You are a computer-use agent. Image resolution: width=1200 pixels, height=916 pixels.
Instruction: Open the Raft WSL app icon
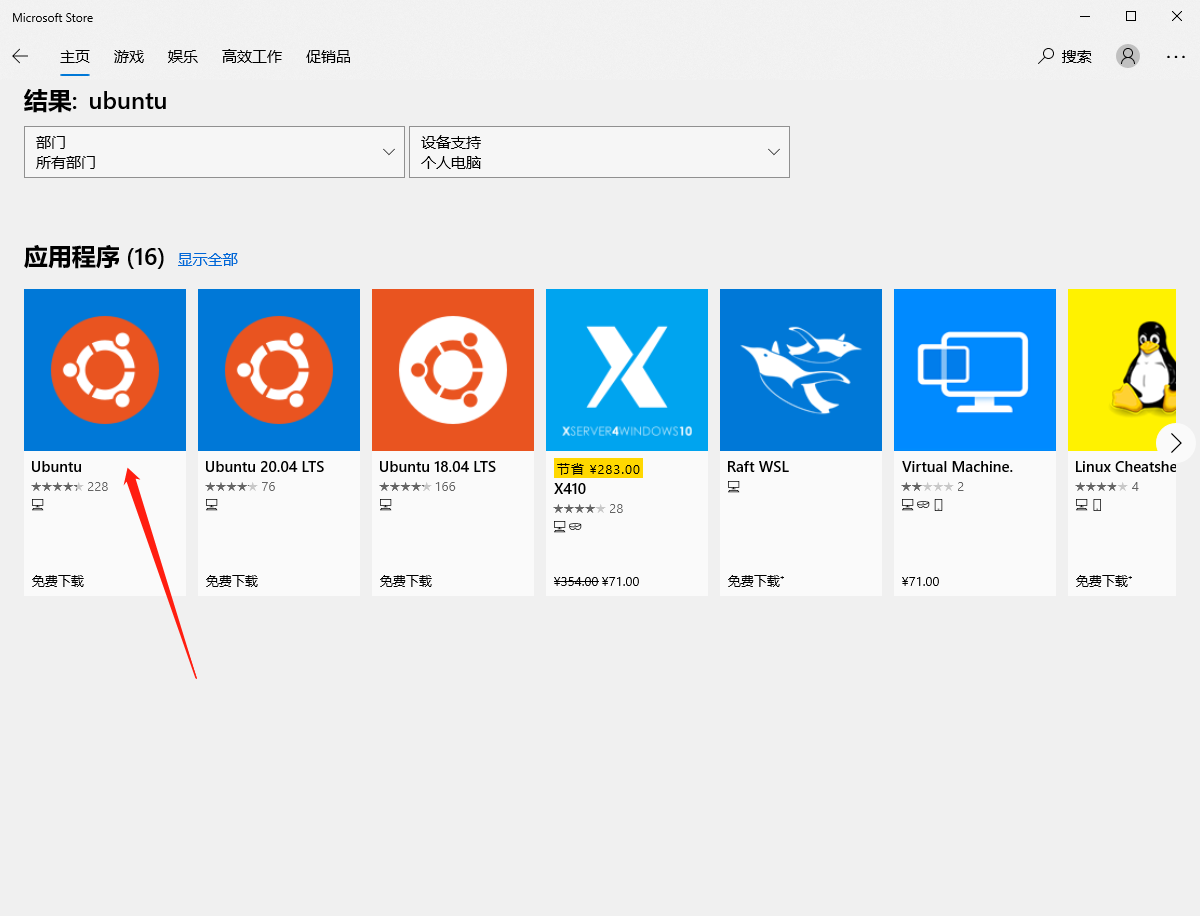(801, 370)
